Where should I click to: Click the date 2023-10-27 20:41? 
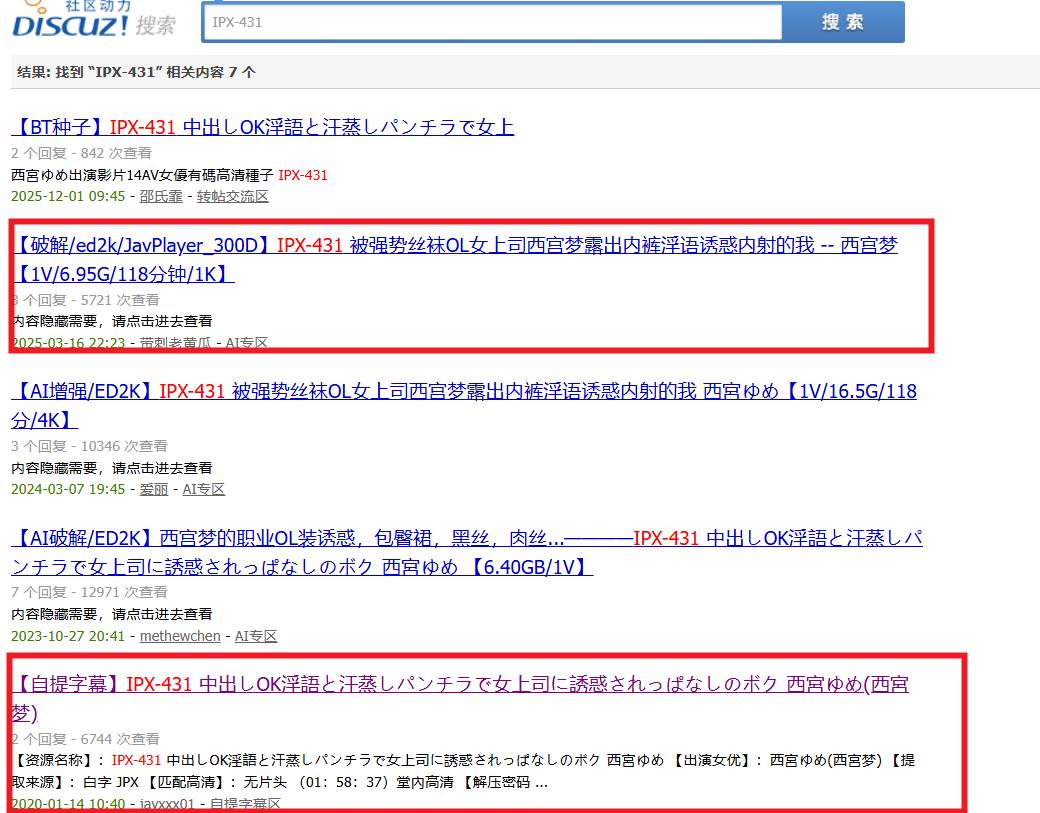[x=68, y=636]
